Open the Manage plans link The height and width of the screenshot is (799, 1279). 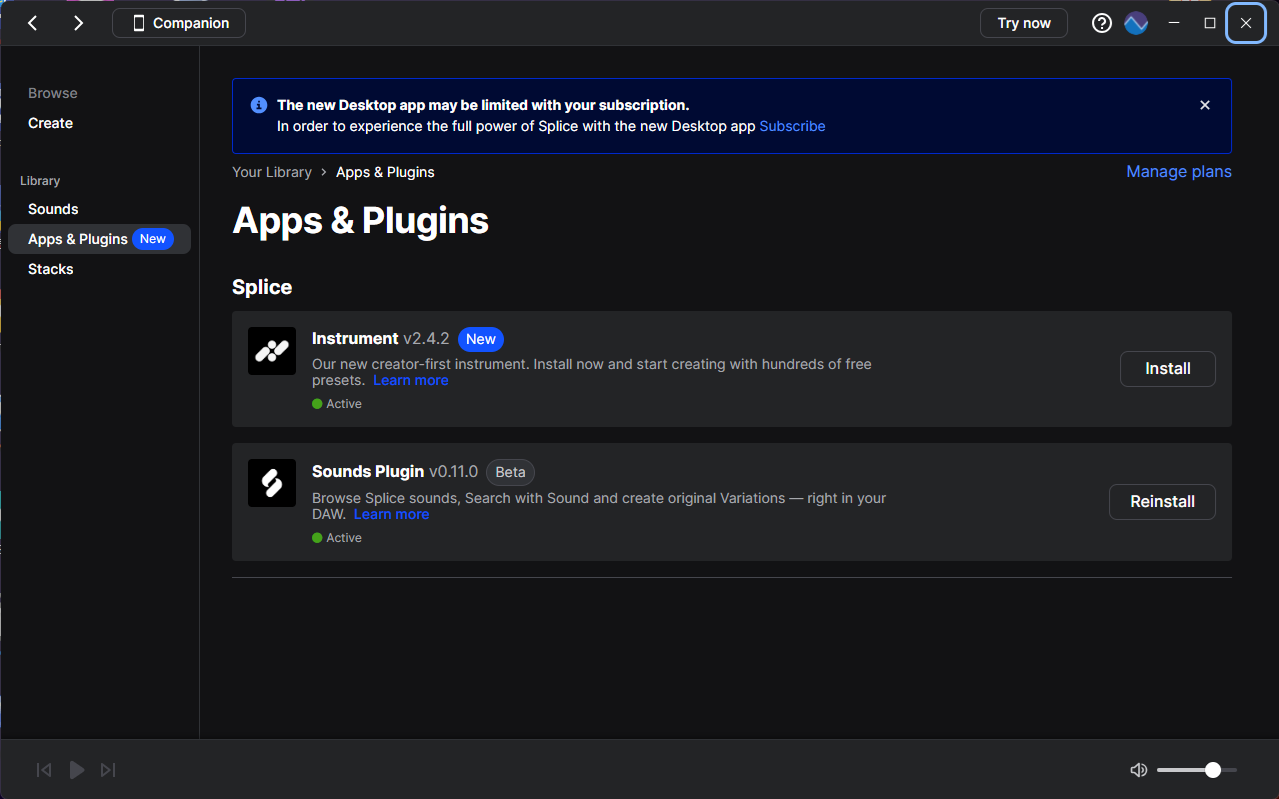[x=1179, y=172]
